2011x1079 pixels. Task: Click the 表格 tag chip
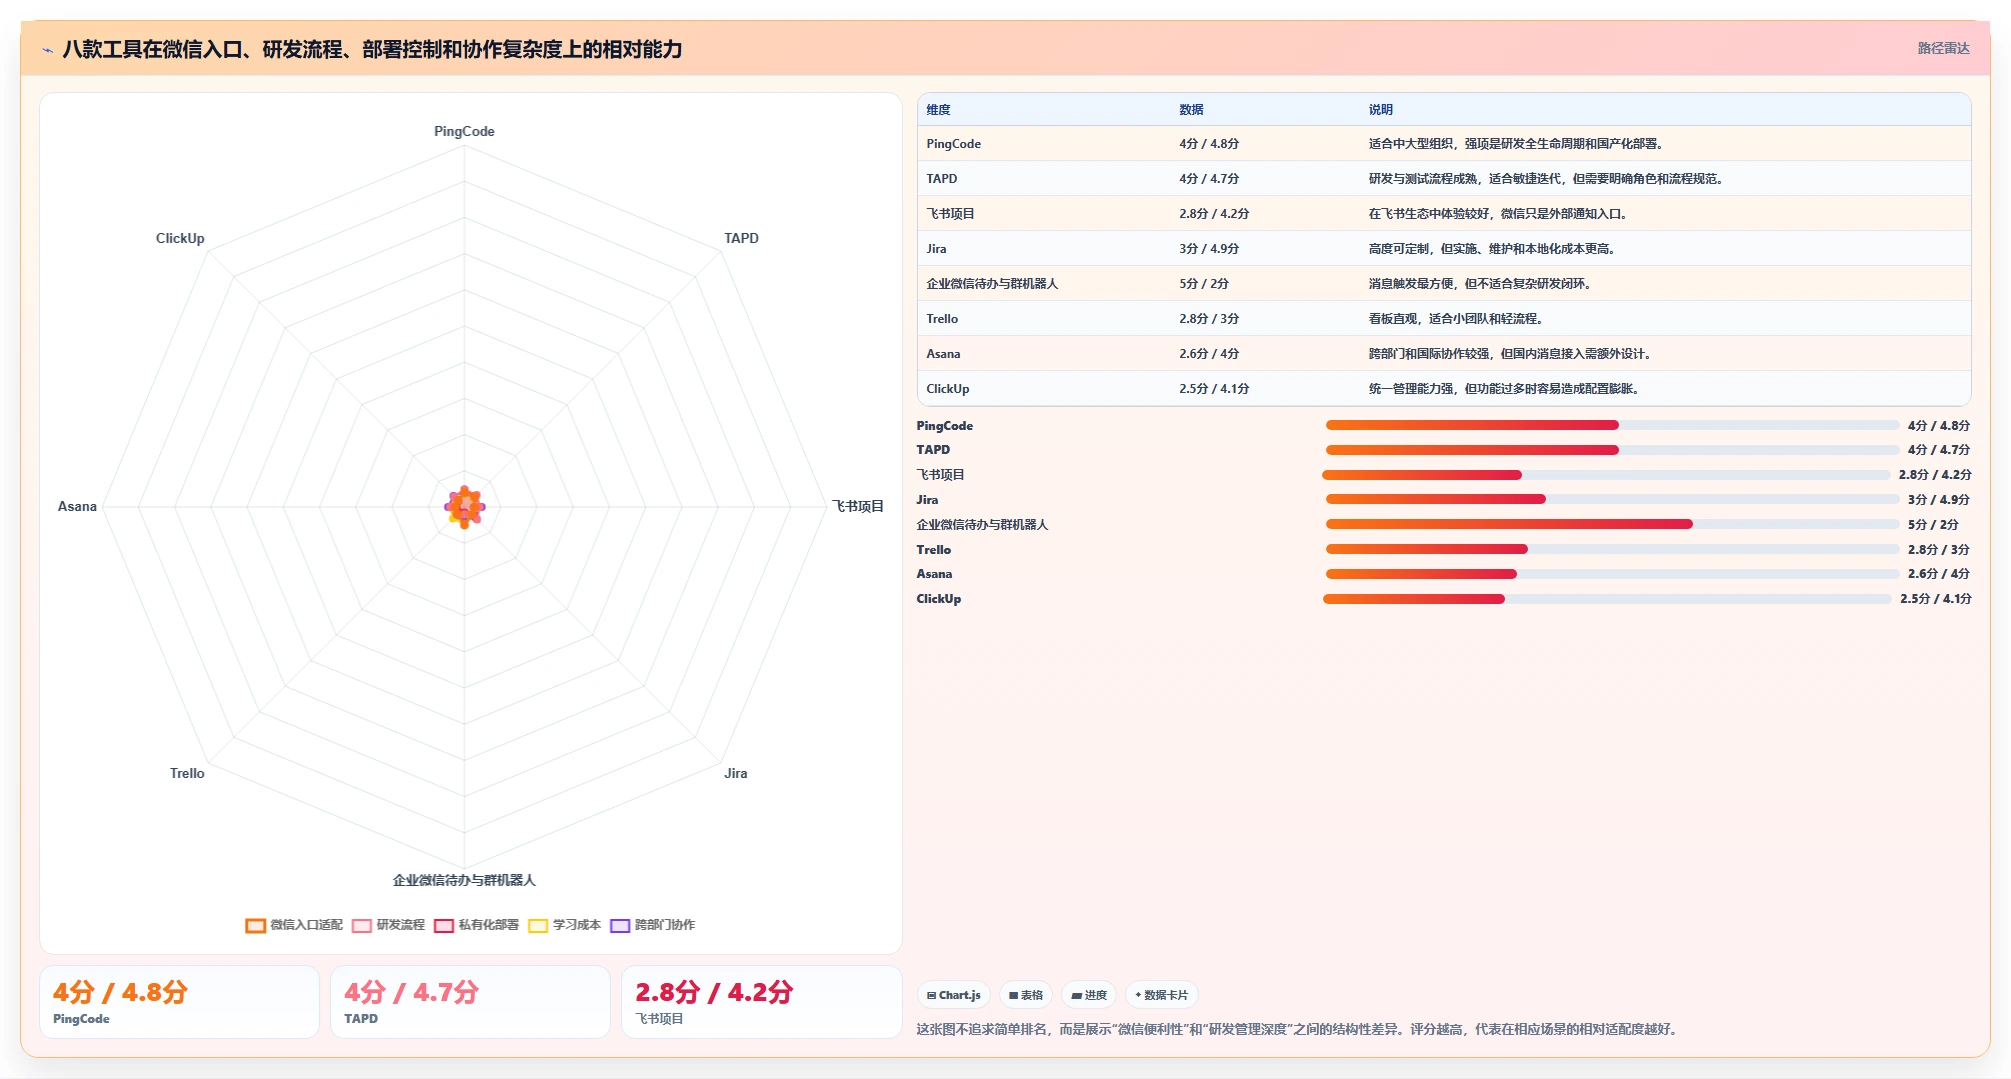[1026, 995]
